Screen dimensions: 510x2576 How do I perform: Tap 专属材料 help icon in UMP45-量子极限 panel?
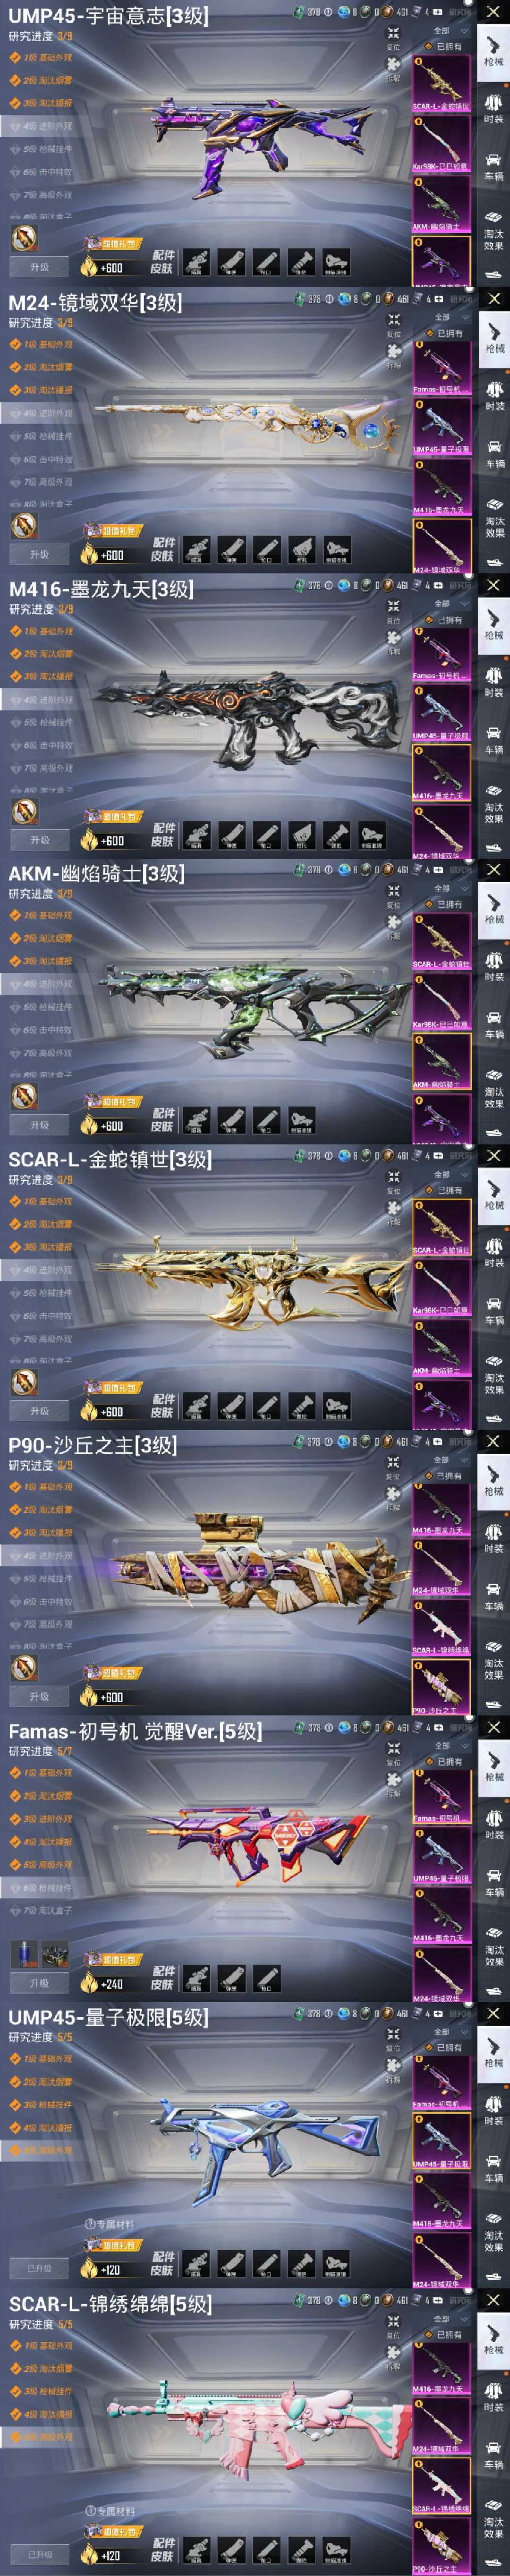pos(91,2224)
